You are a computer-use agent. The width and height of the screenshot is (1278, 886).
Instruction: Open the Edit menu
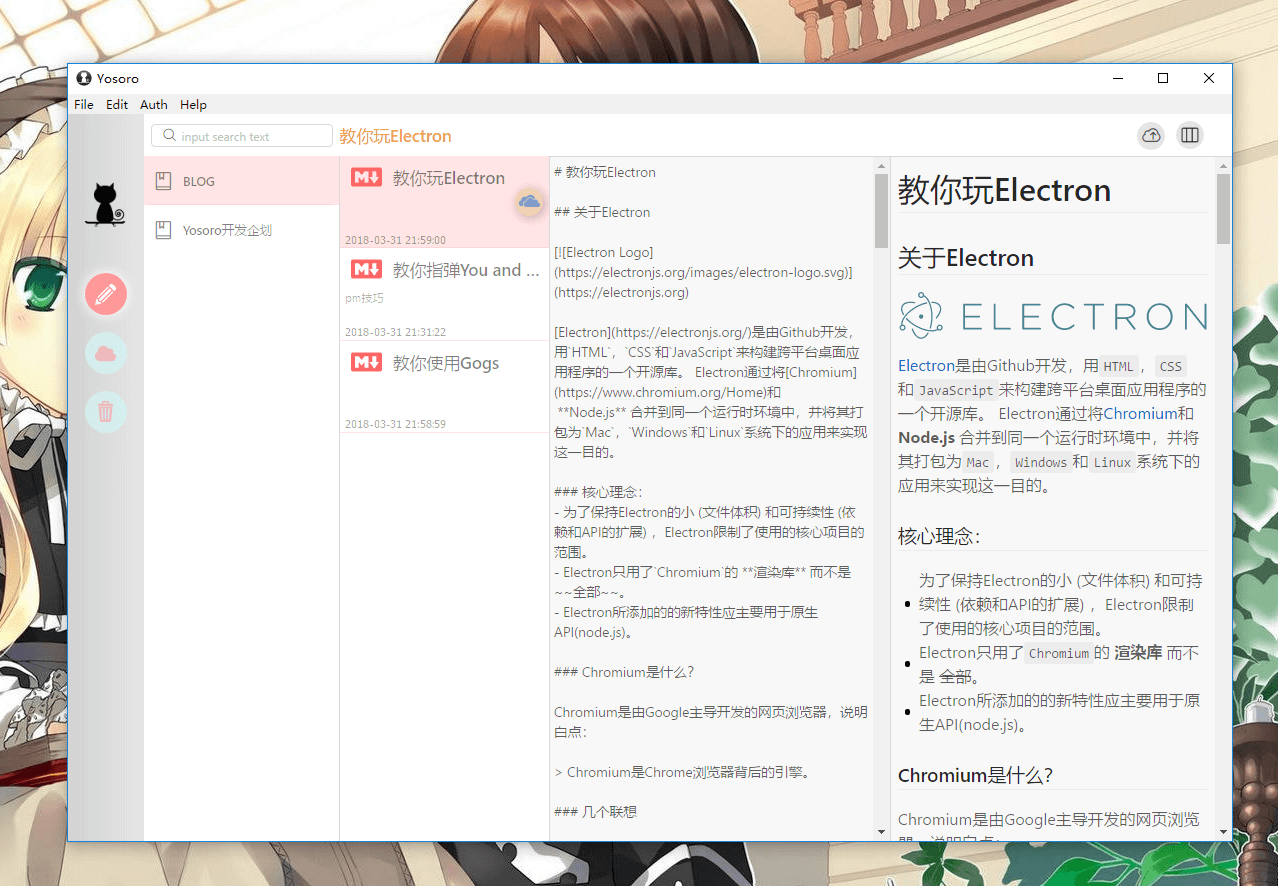click(117, 104)
